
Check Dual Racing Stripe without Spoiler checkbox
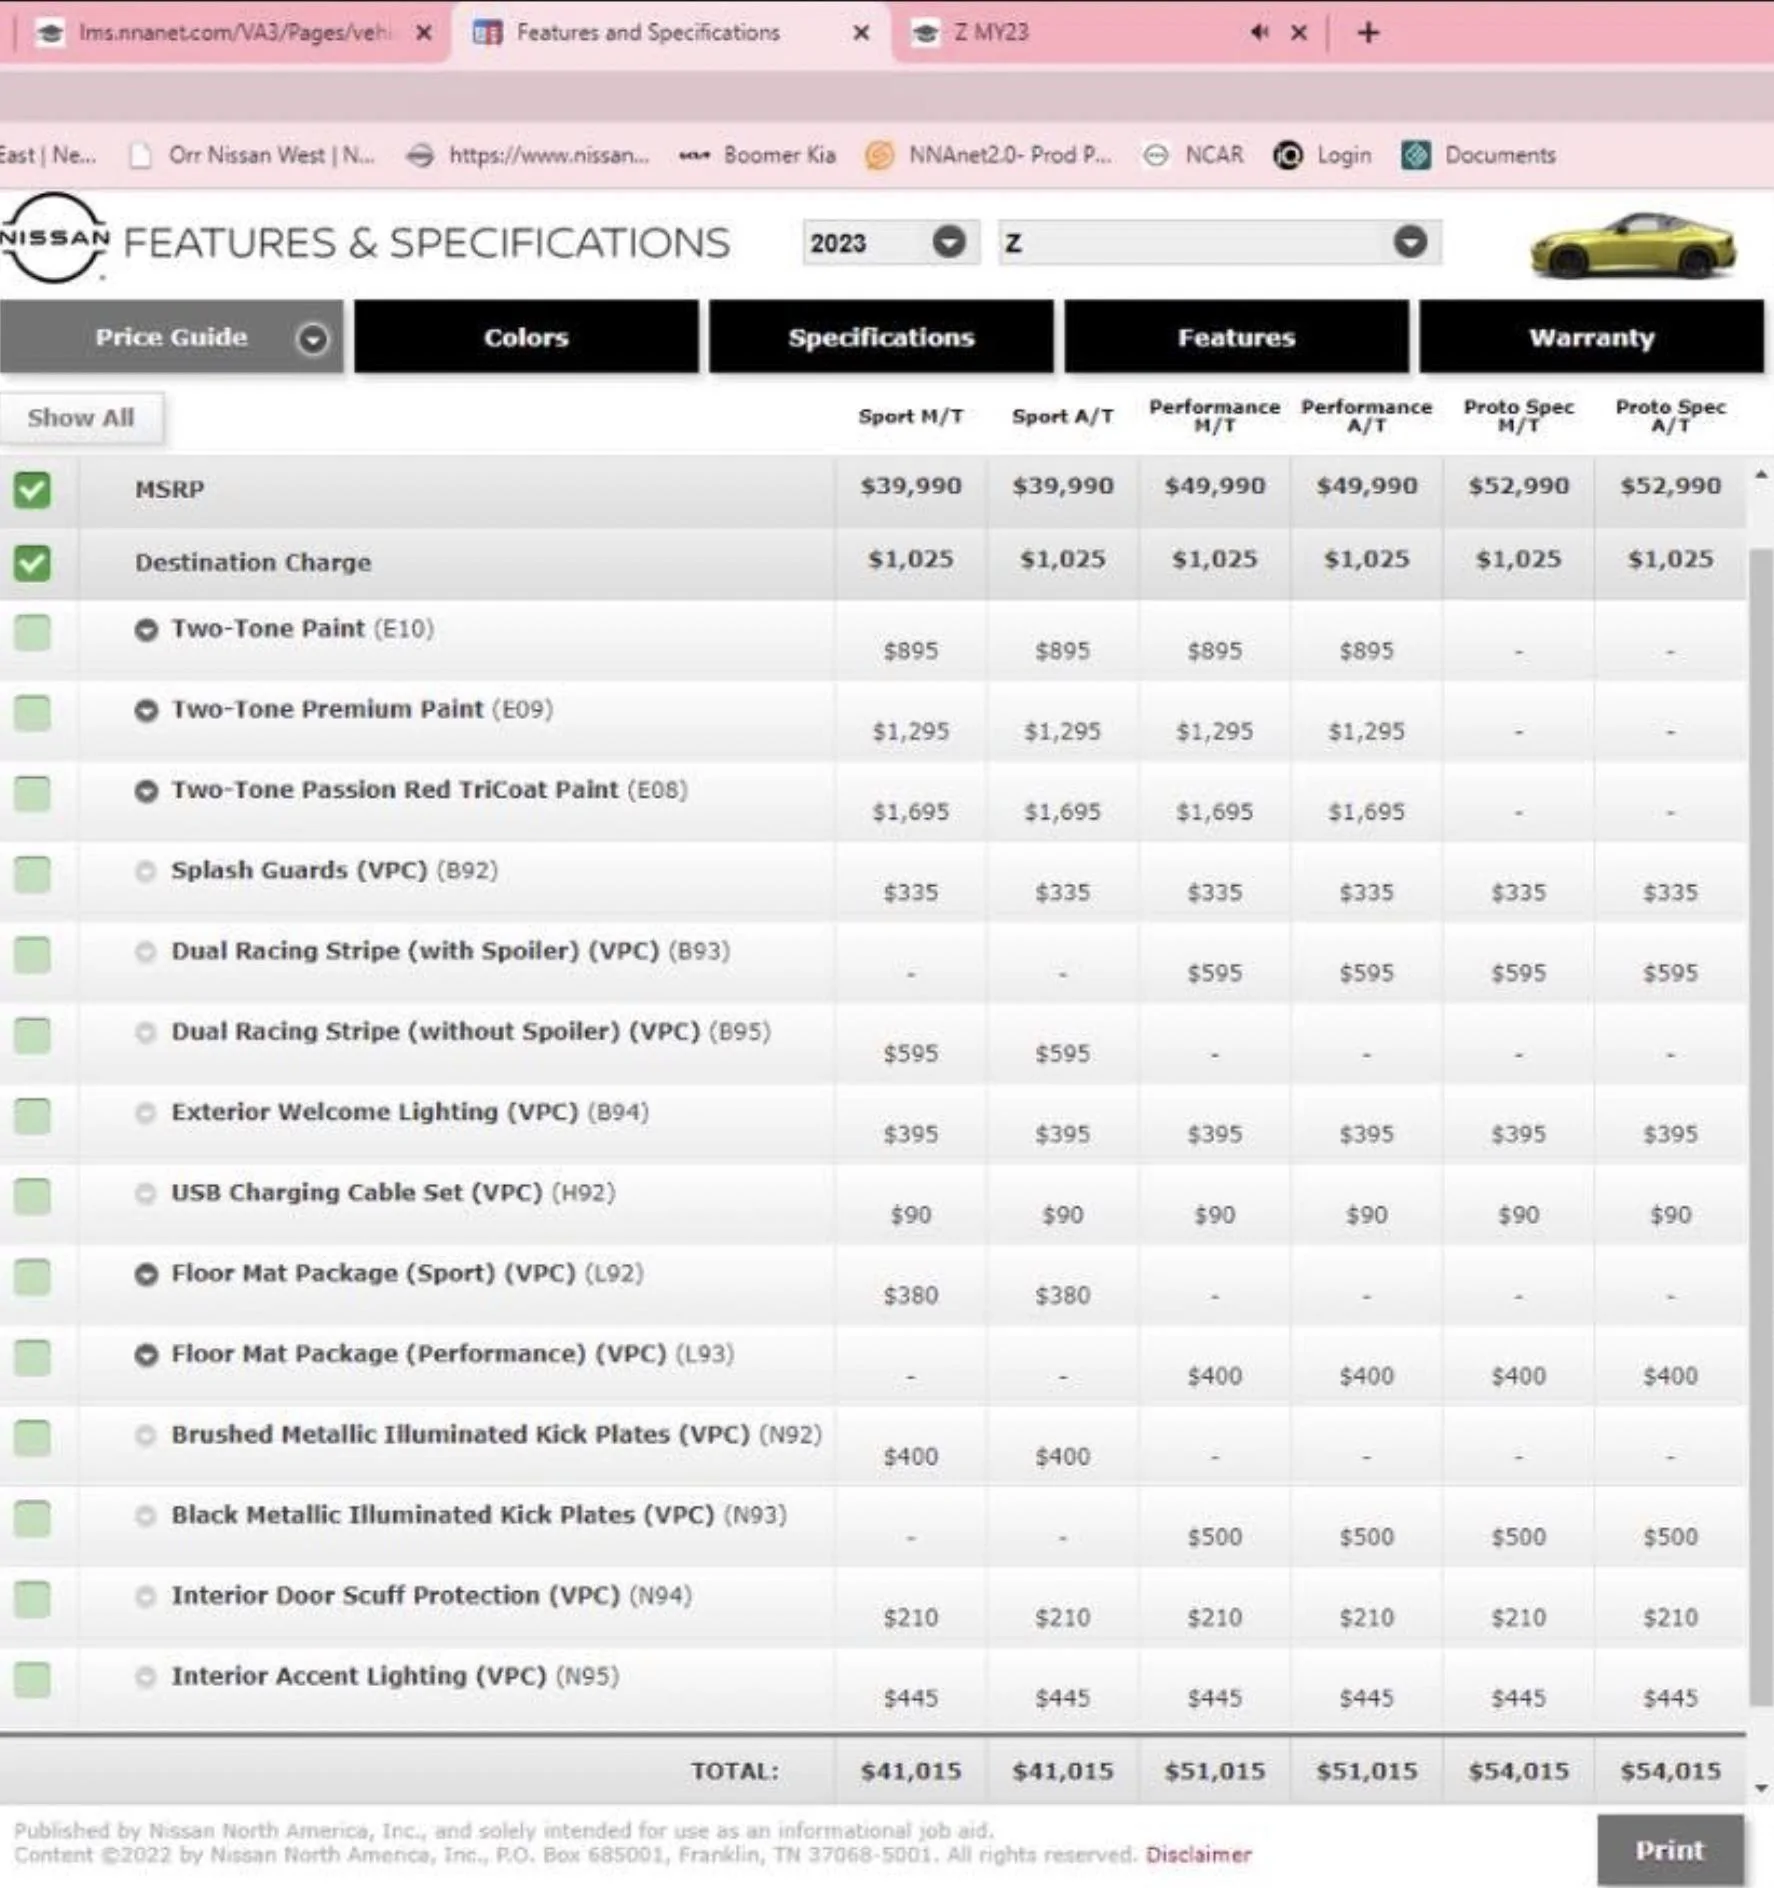pyautogui.click(x=32, y=1035)
